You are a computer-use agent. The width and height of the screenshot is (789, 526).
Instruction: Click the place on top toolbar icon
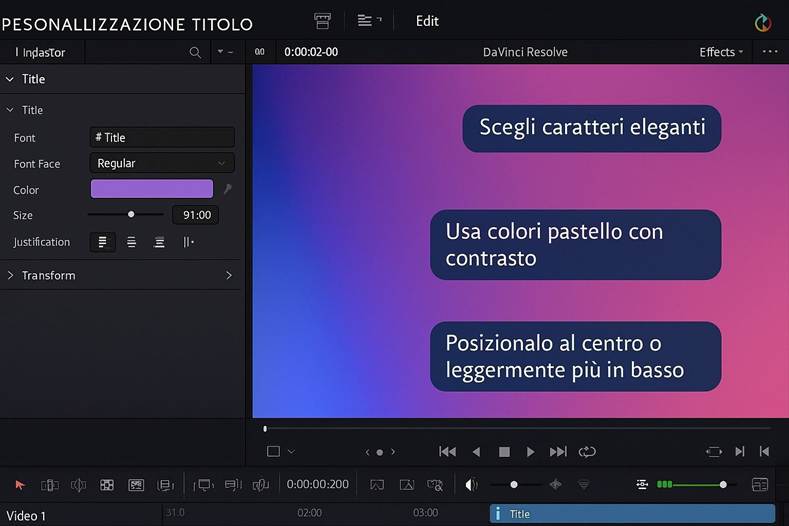point(233,485)
